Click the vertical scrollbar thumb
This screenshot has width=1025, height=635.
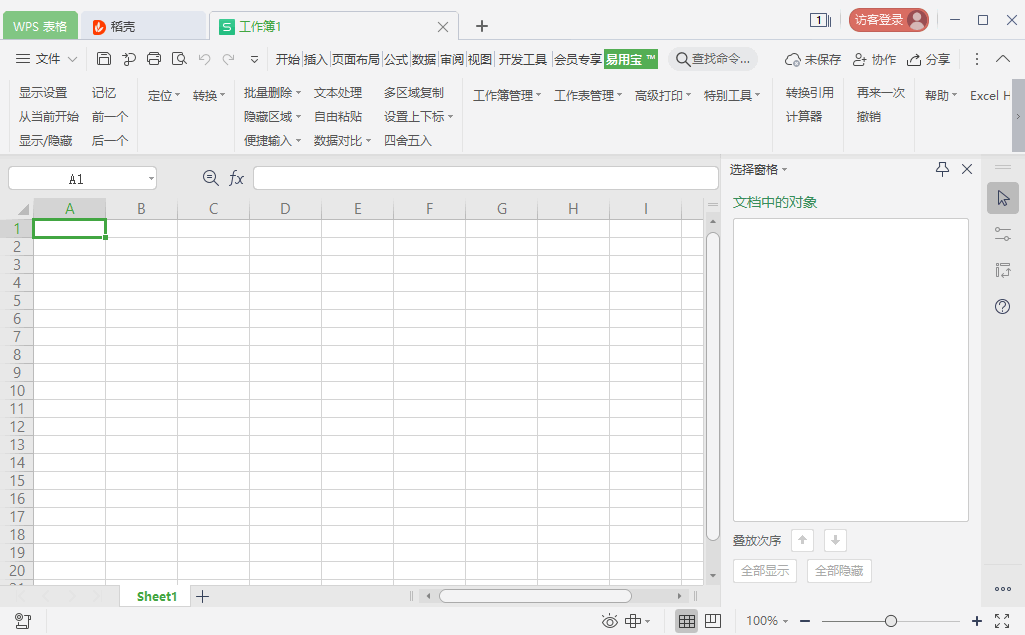pos(713,386)
